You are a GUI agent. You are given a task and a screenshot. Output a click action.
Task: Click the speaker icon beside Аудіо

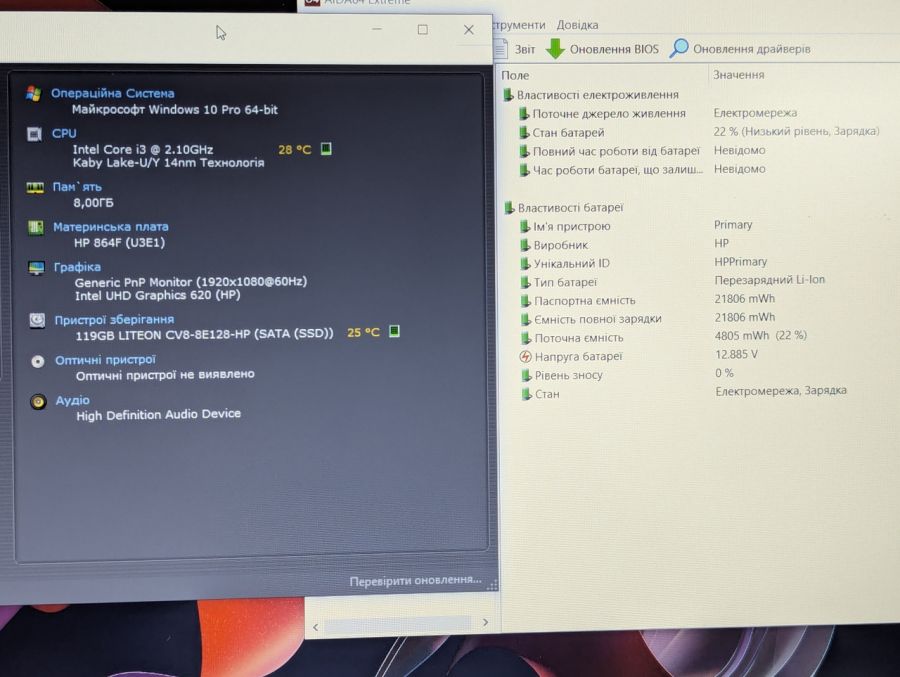(x=38, y=401)
